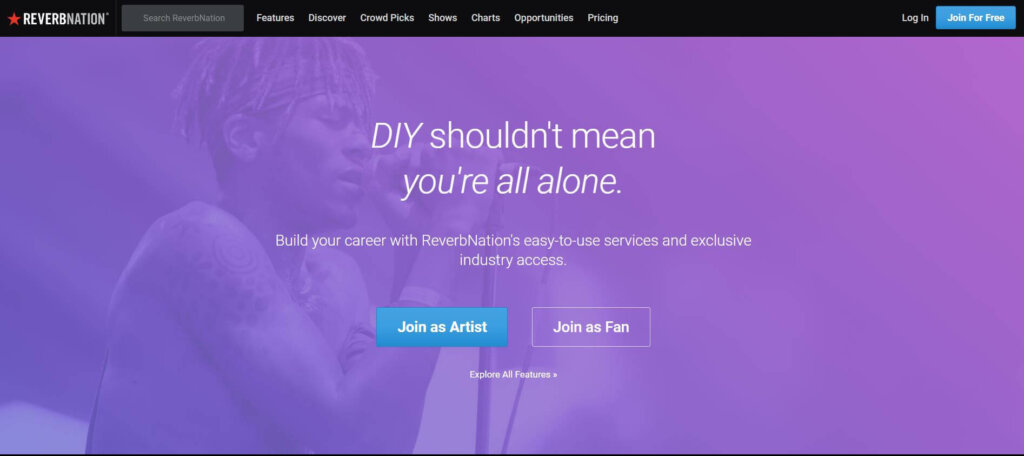This screenshot has height=456, width=1024.
Task: Click the 'DIY shouldn't mean' headline text
Action: [513, 137]
